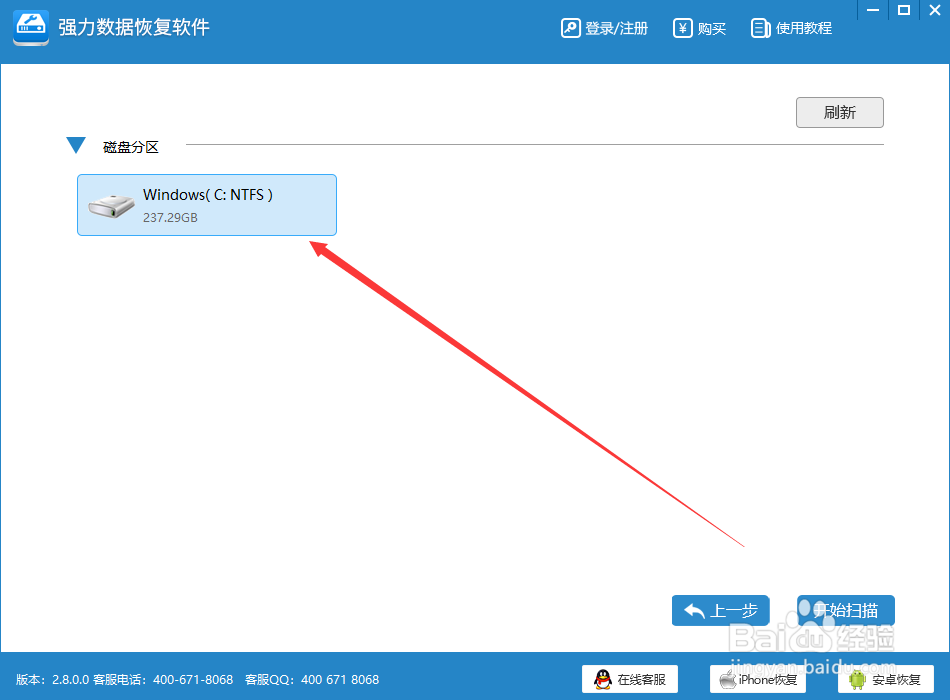
Task: Maximize the recovery software window
Action: point(904,10)
